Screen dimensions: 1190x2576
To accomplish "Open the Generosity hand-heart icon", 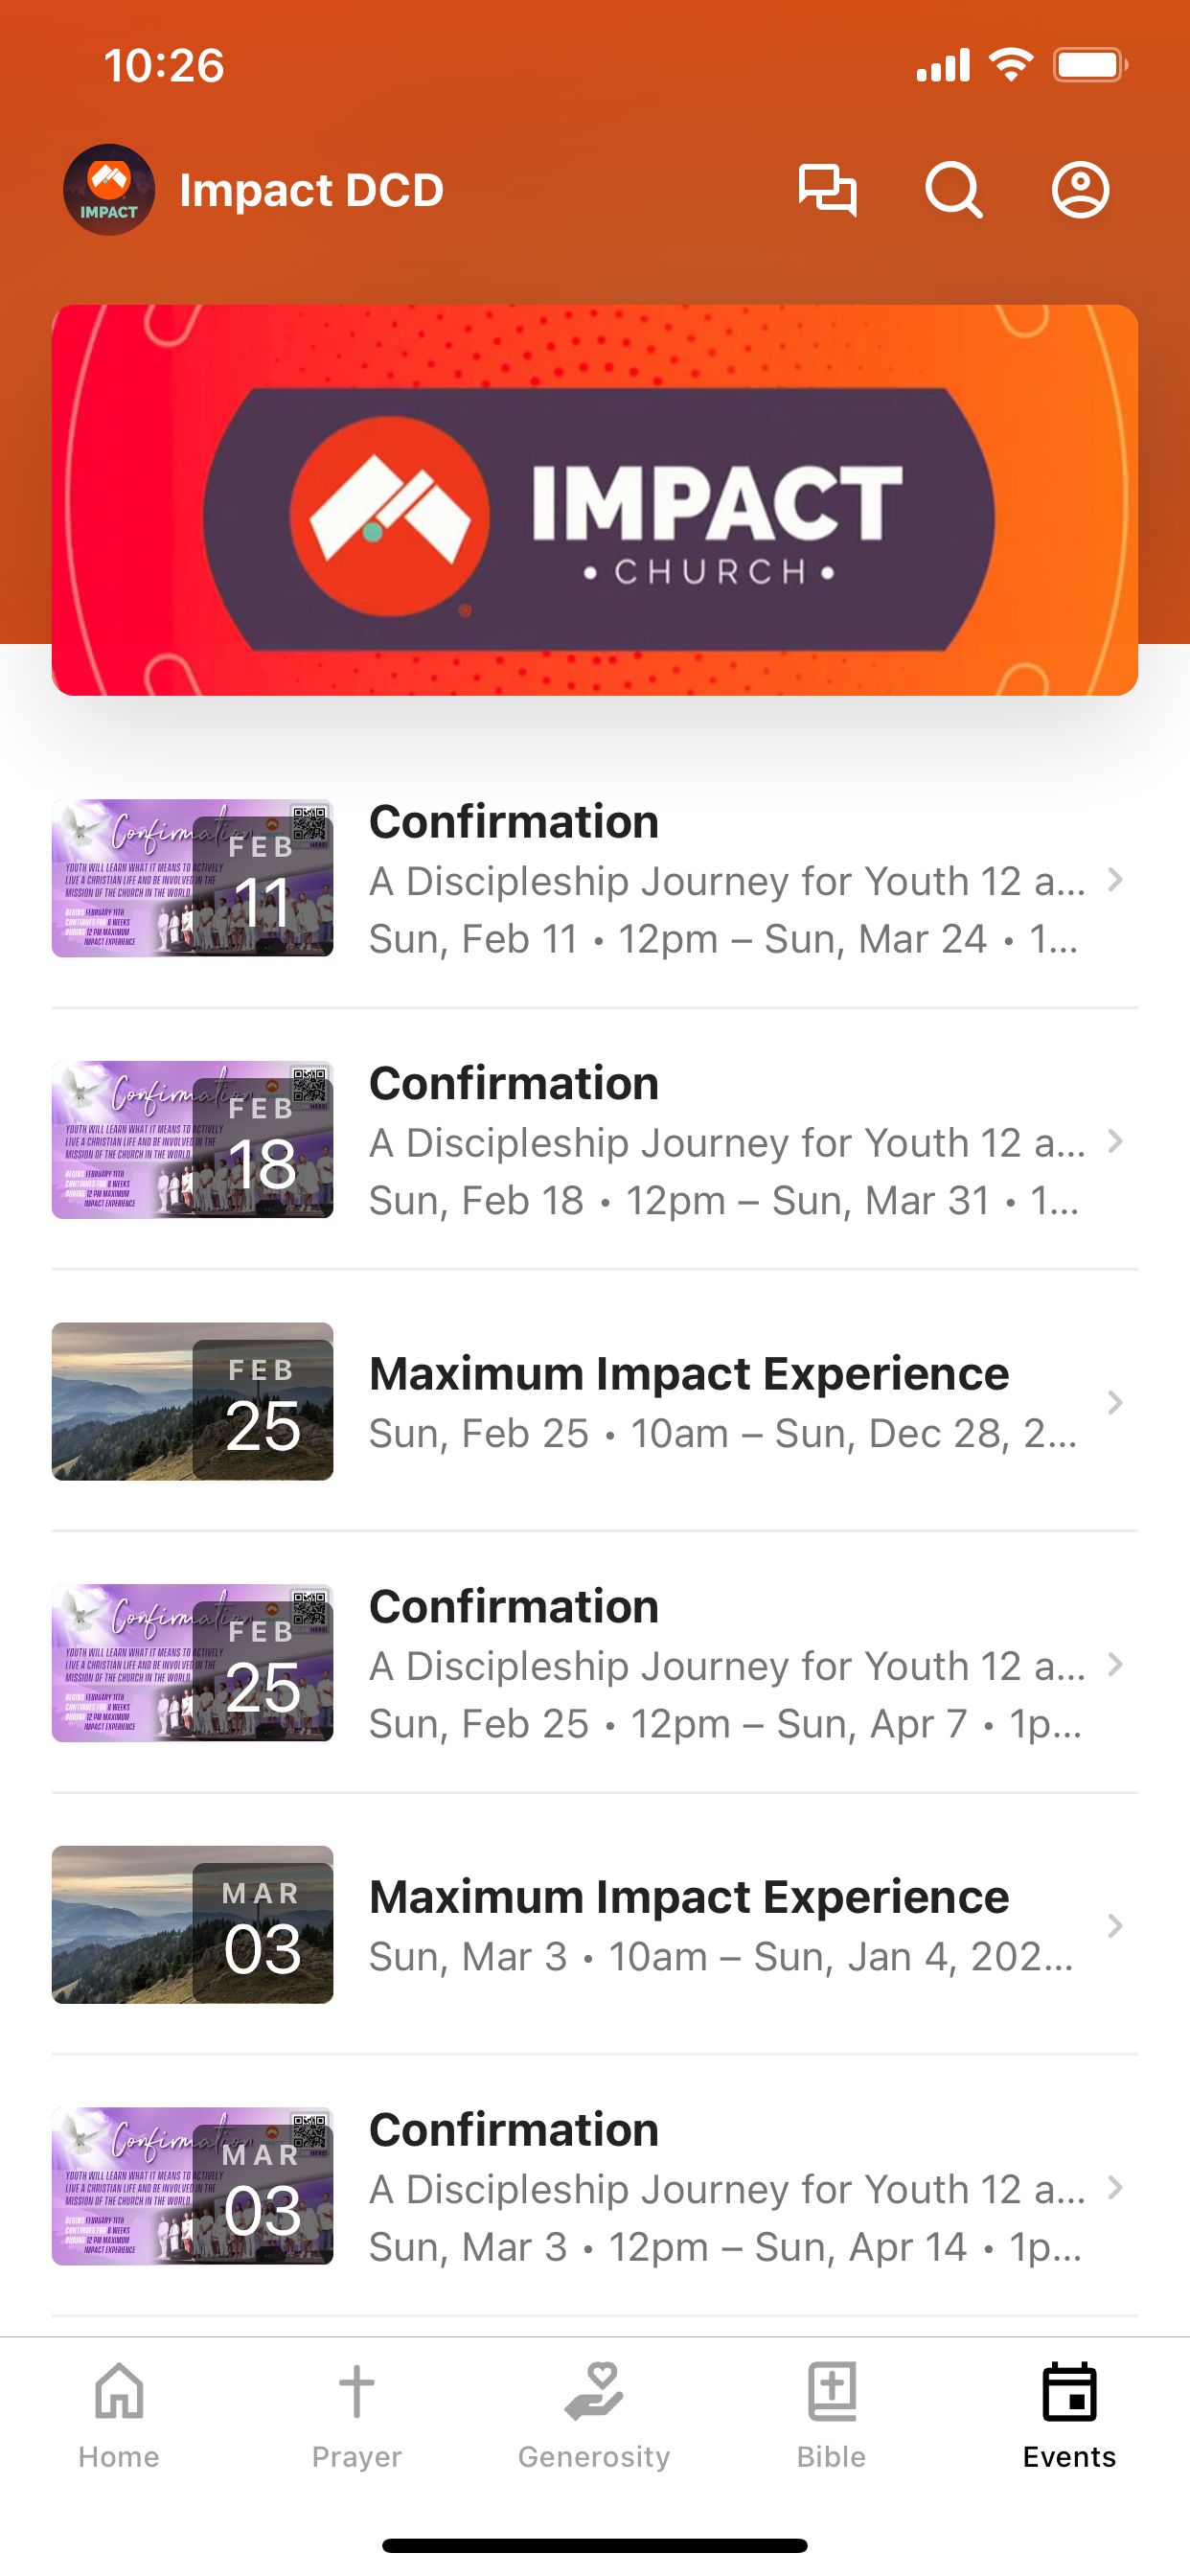I will pos(594,2392).
